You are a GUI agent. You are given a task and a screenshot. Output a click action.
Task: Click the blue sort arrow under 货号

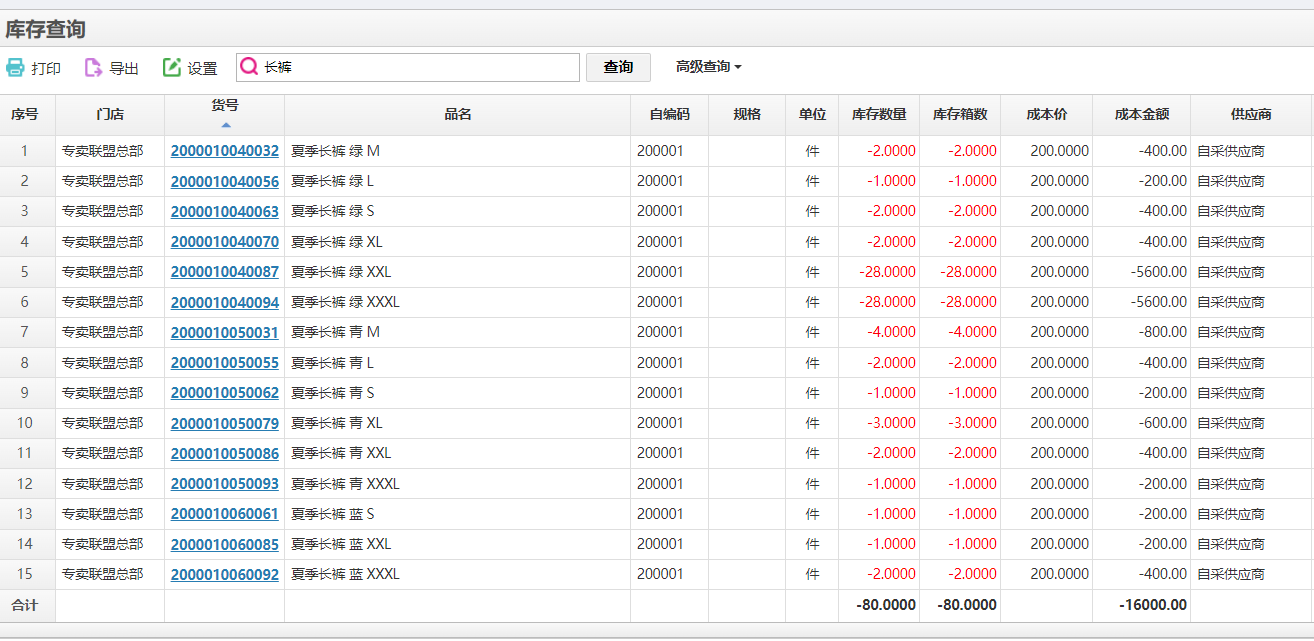[x=224, y=124]
